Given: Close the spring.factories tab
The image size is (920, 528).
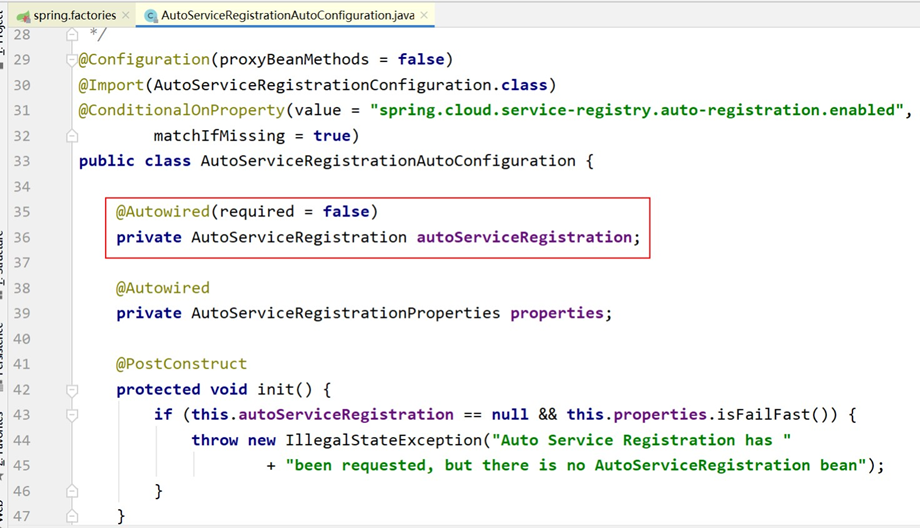Looking at the screenshot, I should 126,15.
